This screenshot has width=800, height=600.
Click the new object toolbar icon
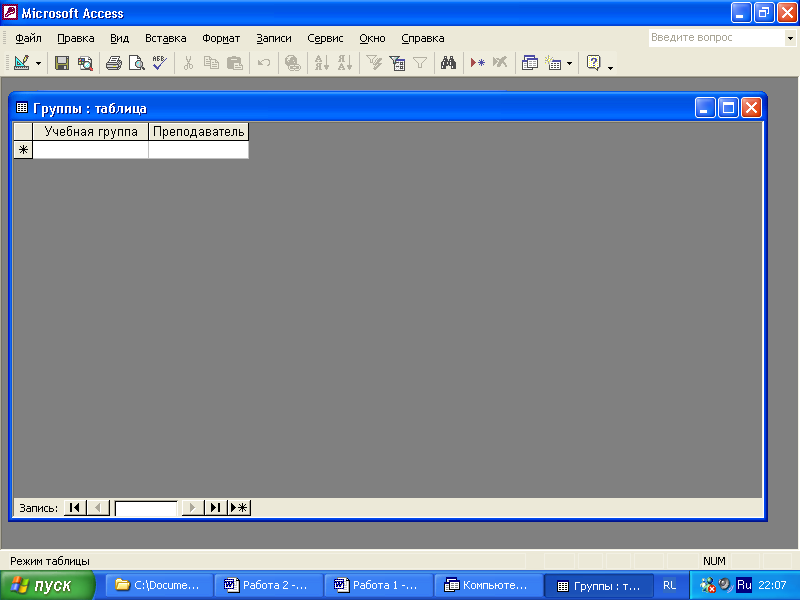click(553, 63)
